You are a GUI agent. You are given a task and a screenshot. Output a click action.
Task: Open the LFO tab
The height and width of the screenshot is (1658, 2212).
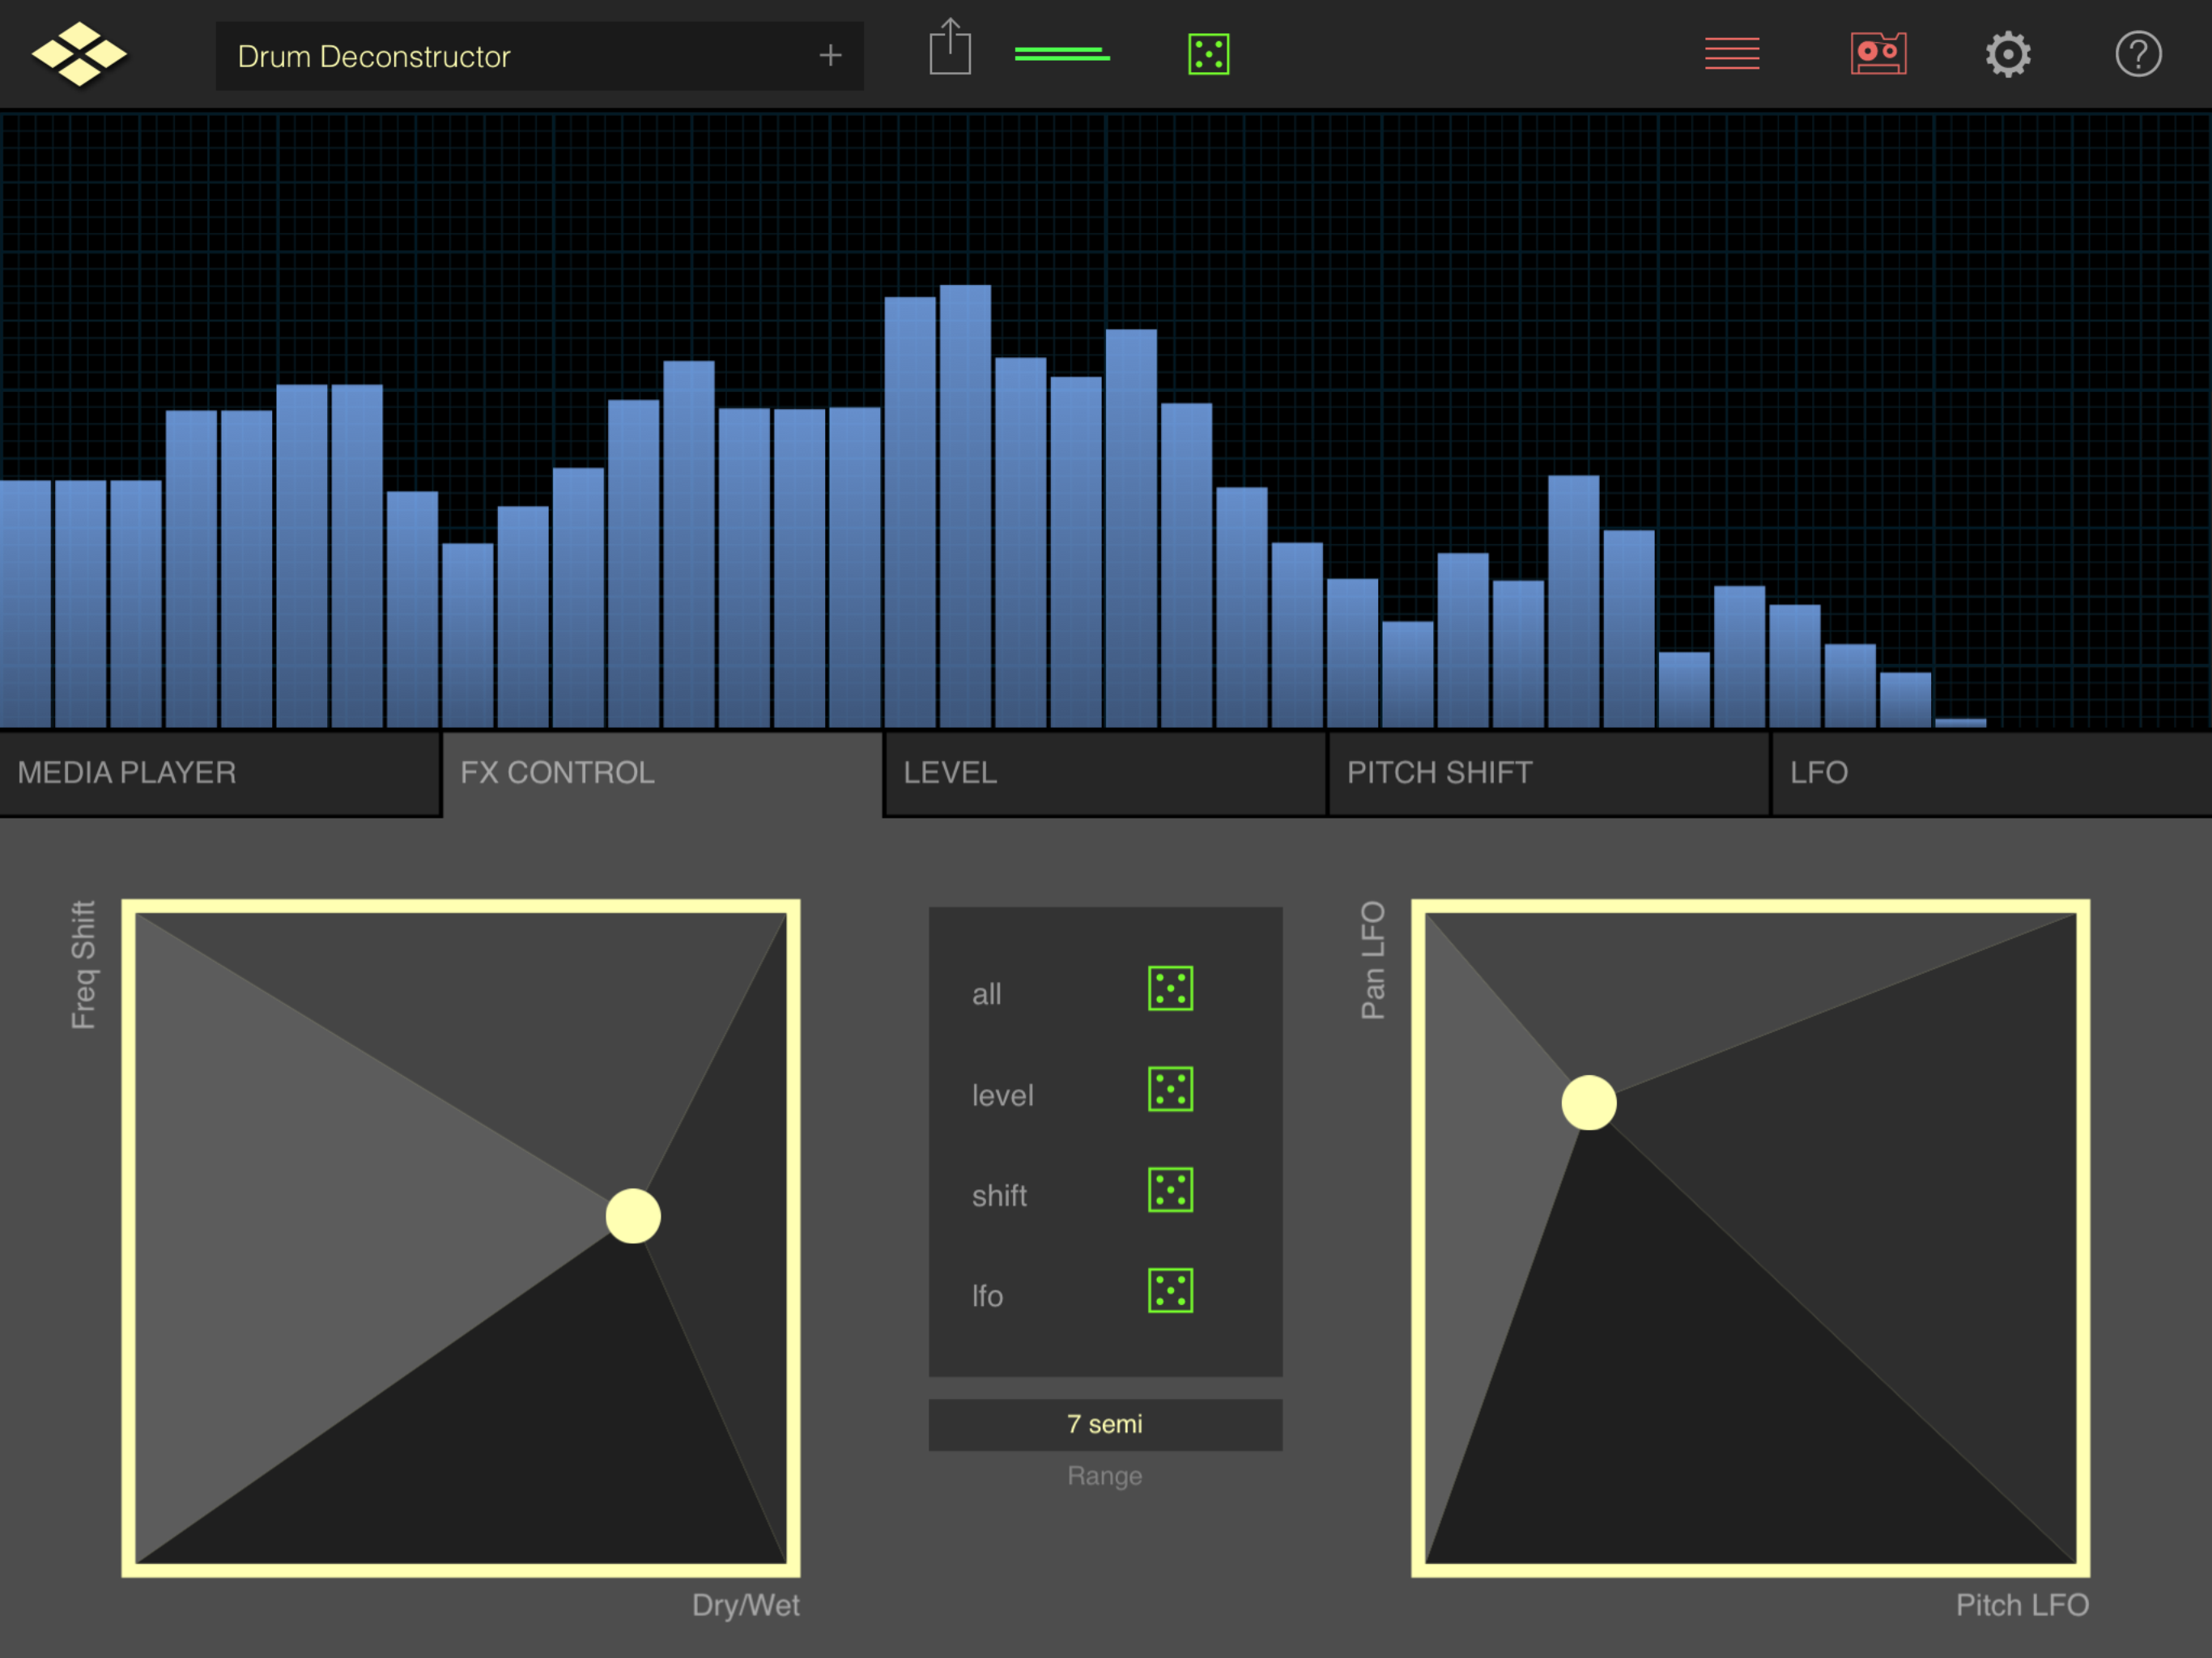(x=1990, y=773)
